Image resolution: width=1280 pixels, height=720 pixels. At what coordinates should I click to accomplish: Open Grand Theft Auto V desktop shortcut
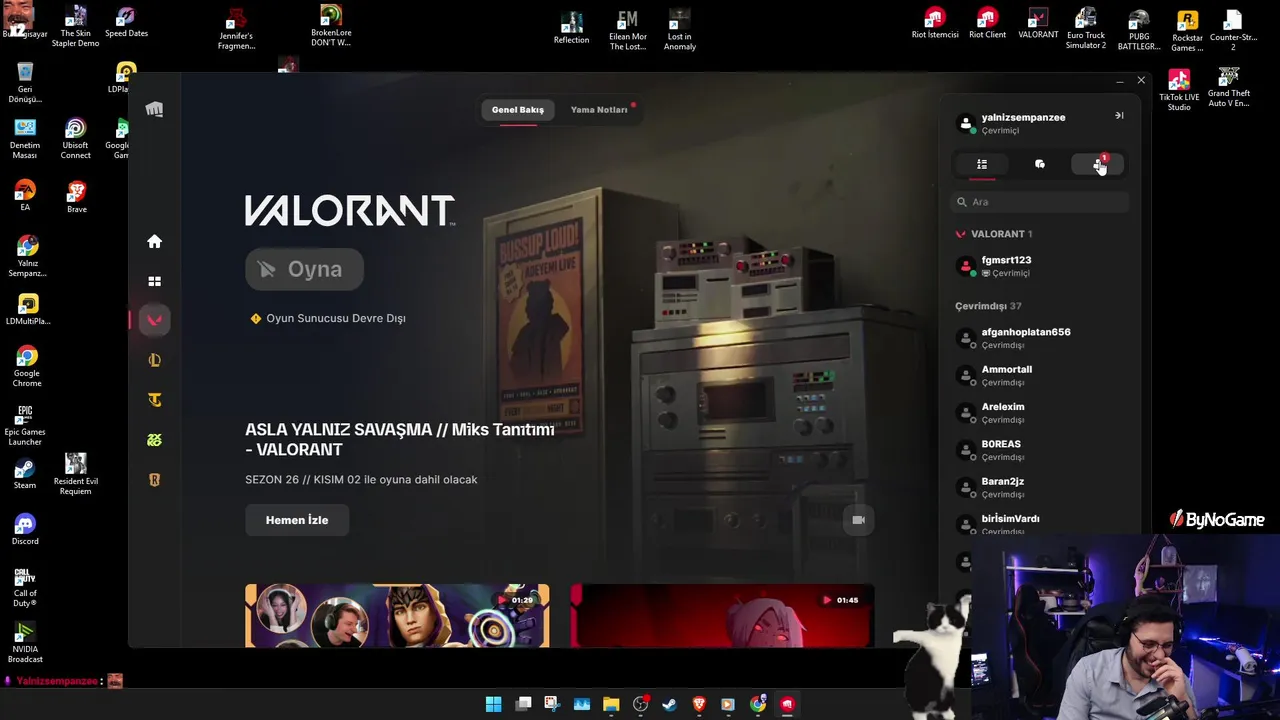tap(1228, 87)
